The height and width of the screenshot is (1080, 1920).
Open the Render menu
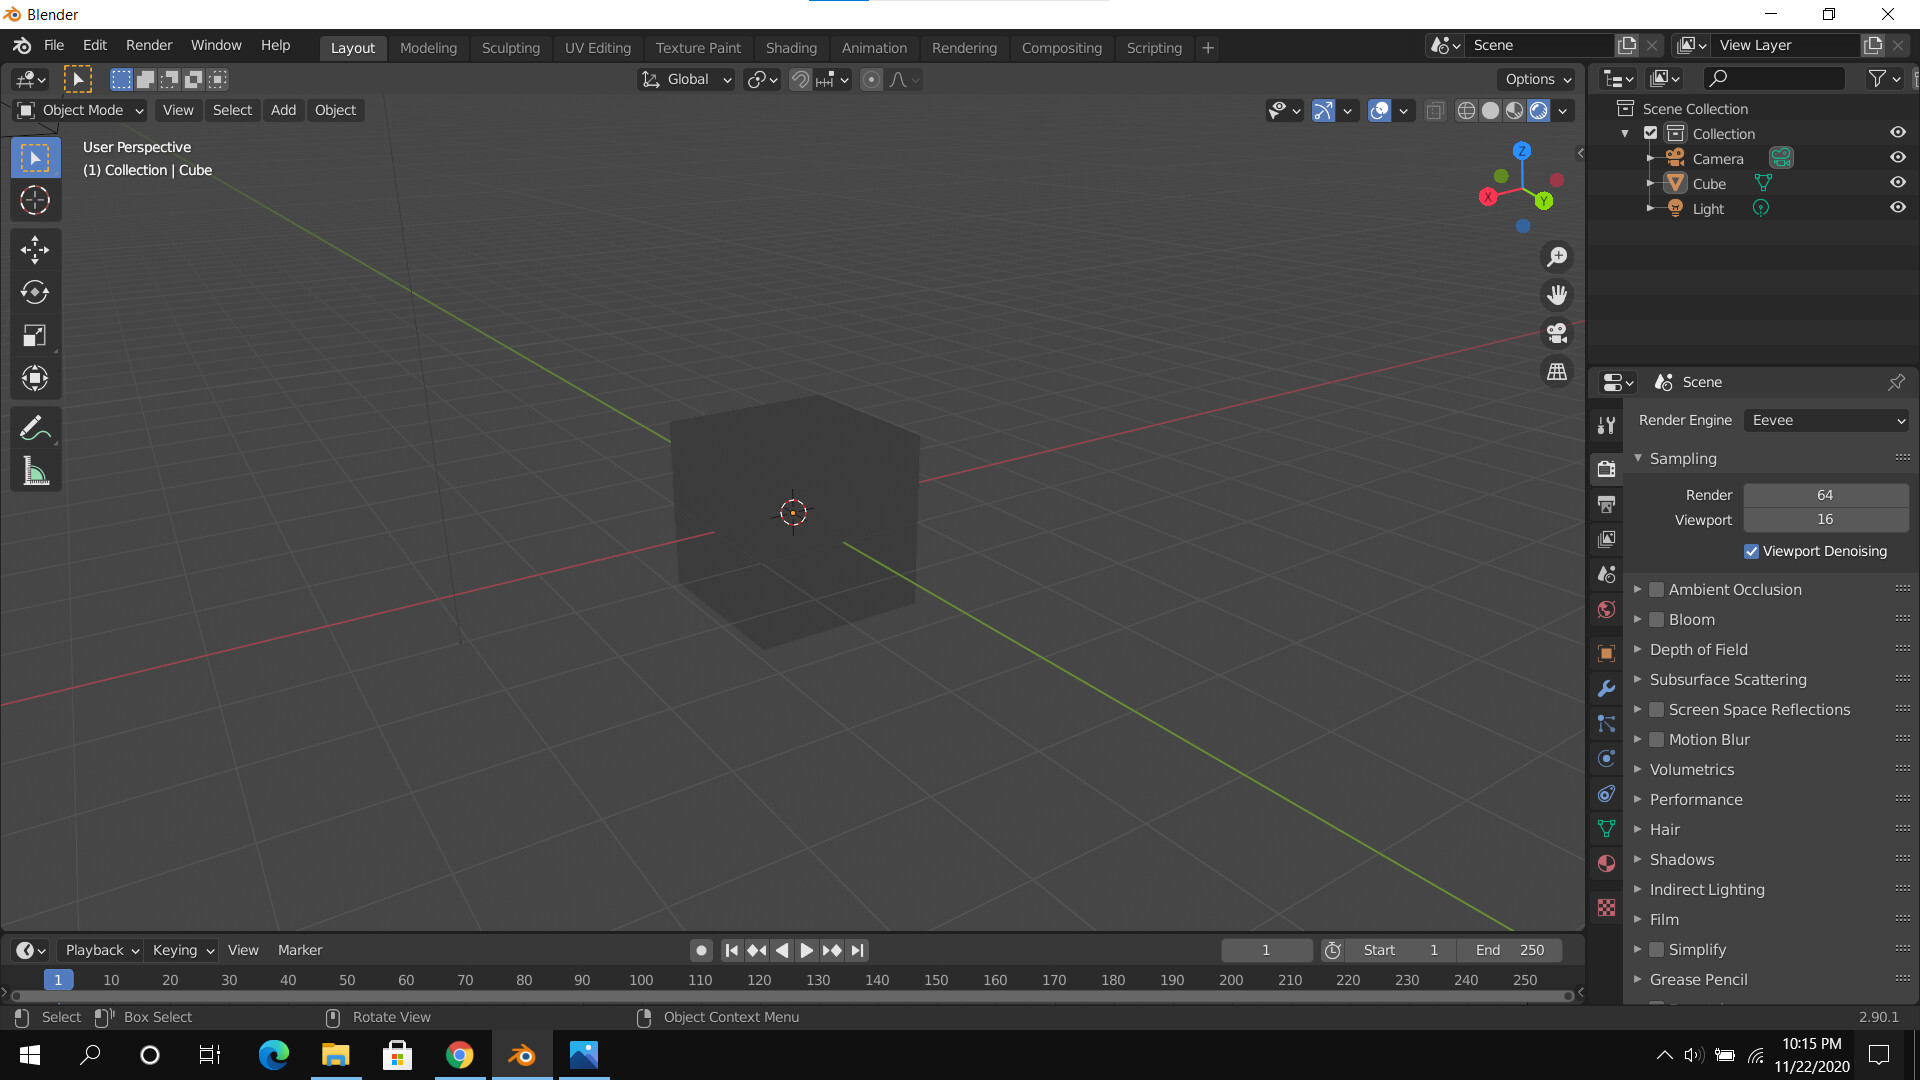(149, 46)
